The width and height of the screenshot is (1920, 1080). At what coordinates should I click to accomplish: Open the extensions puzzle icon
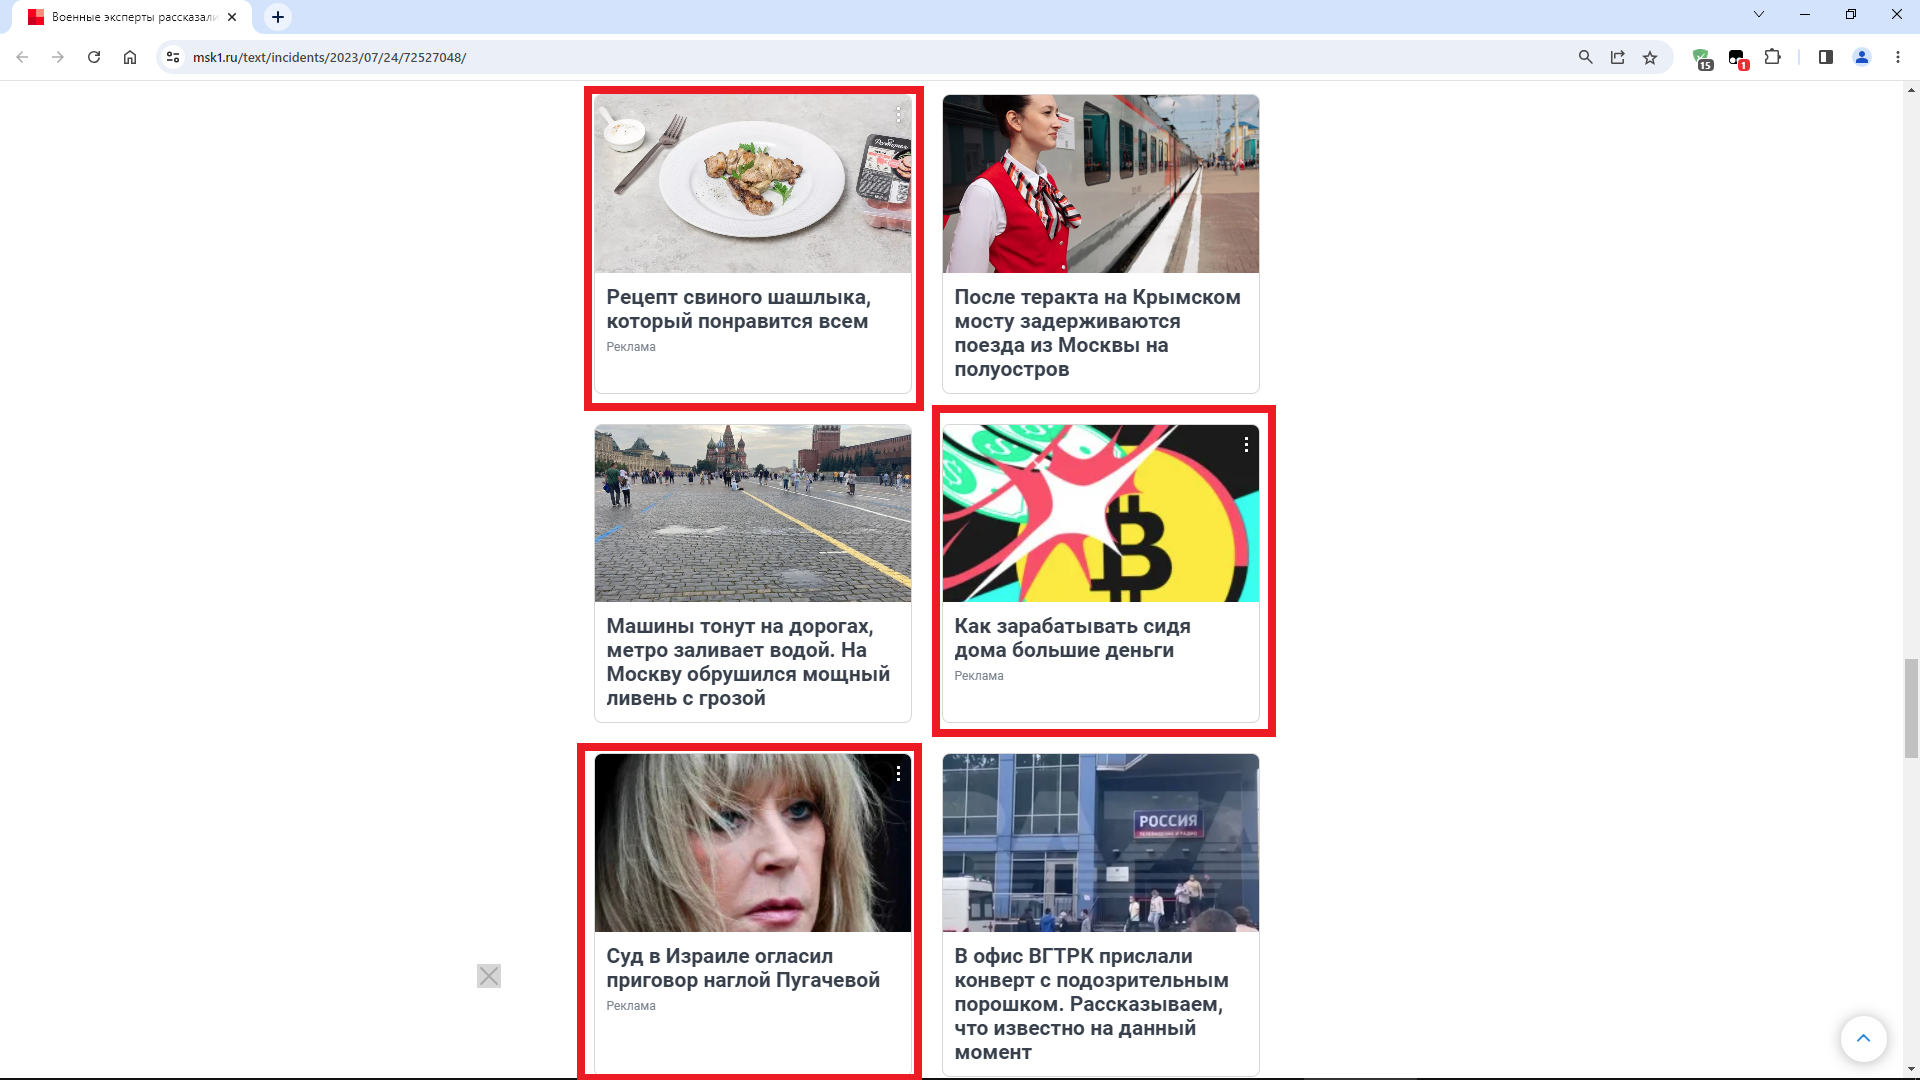(x=1773, y=57)
